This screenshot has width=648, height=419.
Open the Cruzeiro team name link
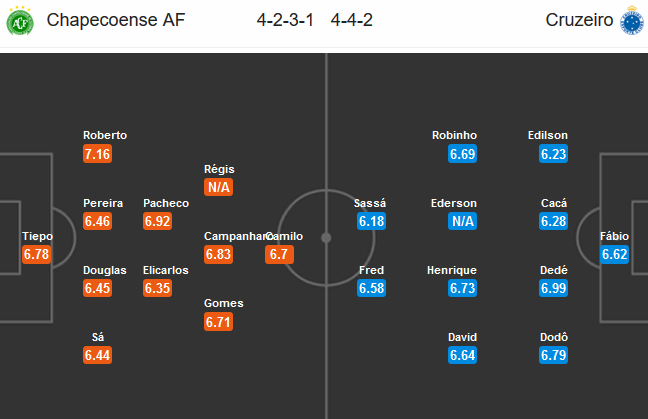[x=579, y=20]
